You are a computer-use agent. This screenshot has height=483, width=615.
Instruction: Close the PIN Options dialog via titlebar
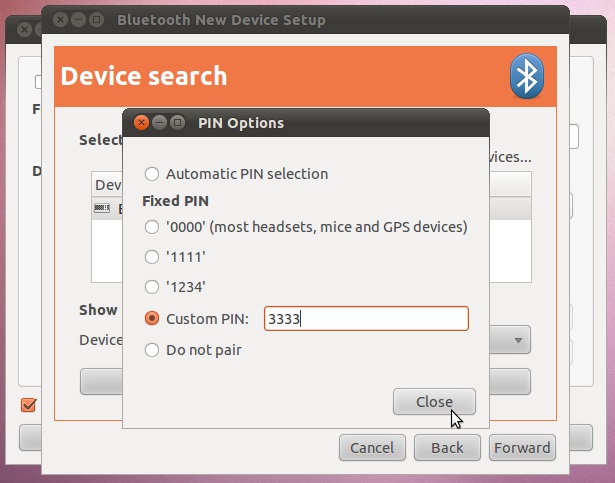click(x=141, y=123)
